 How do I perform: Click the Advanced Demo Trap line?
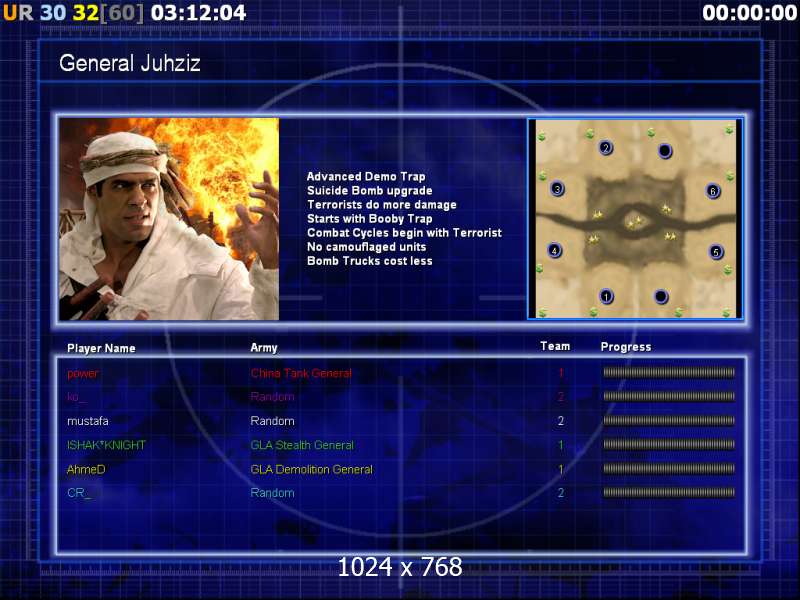click(366, 177)
